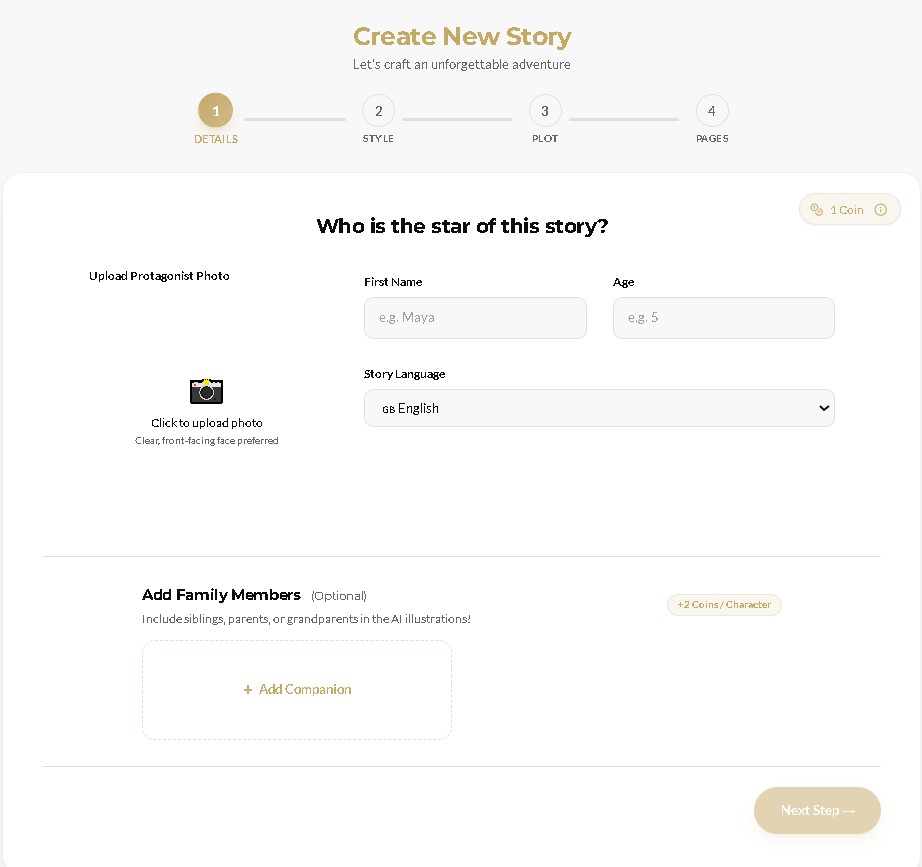Click the camera icon to upload photo

[206, 390]
